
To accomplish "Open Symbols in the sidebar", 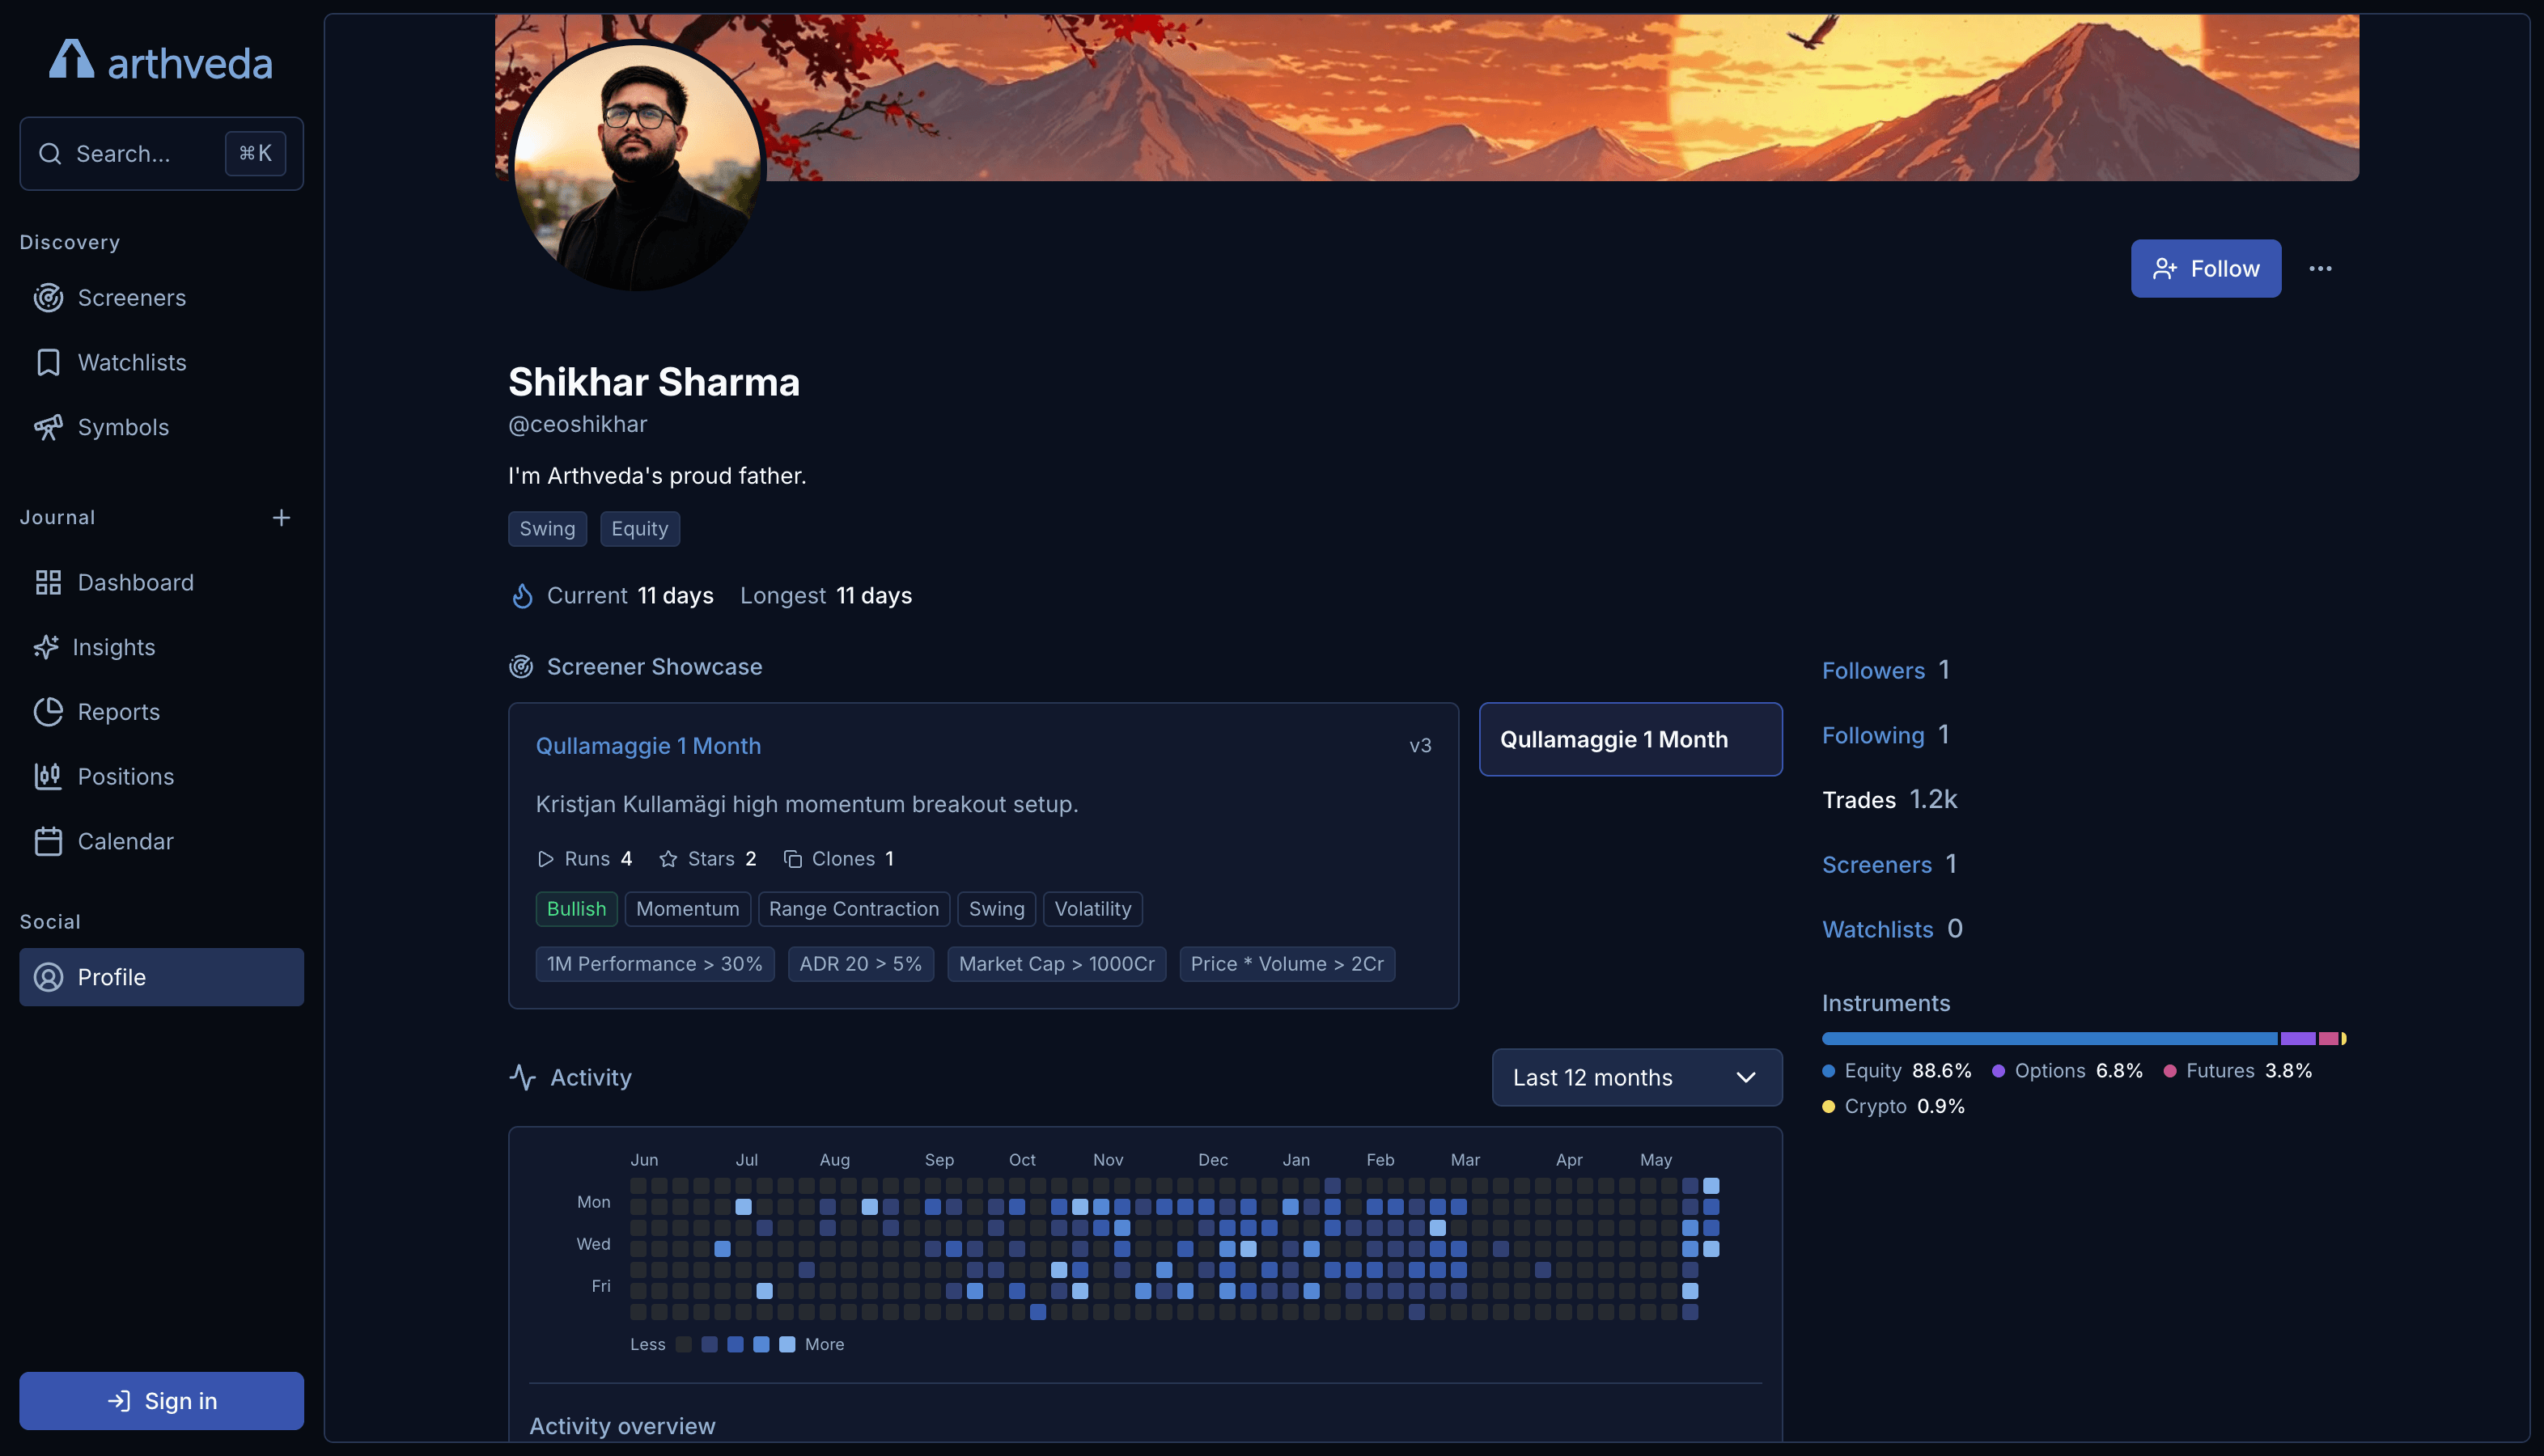I will pyautogui.click(x=162, y=427).
